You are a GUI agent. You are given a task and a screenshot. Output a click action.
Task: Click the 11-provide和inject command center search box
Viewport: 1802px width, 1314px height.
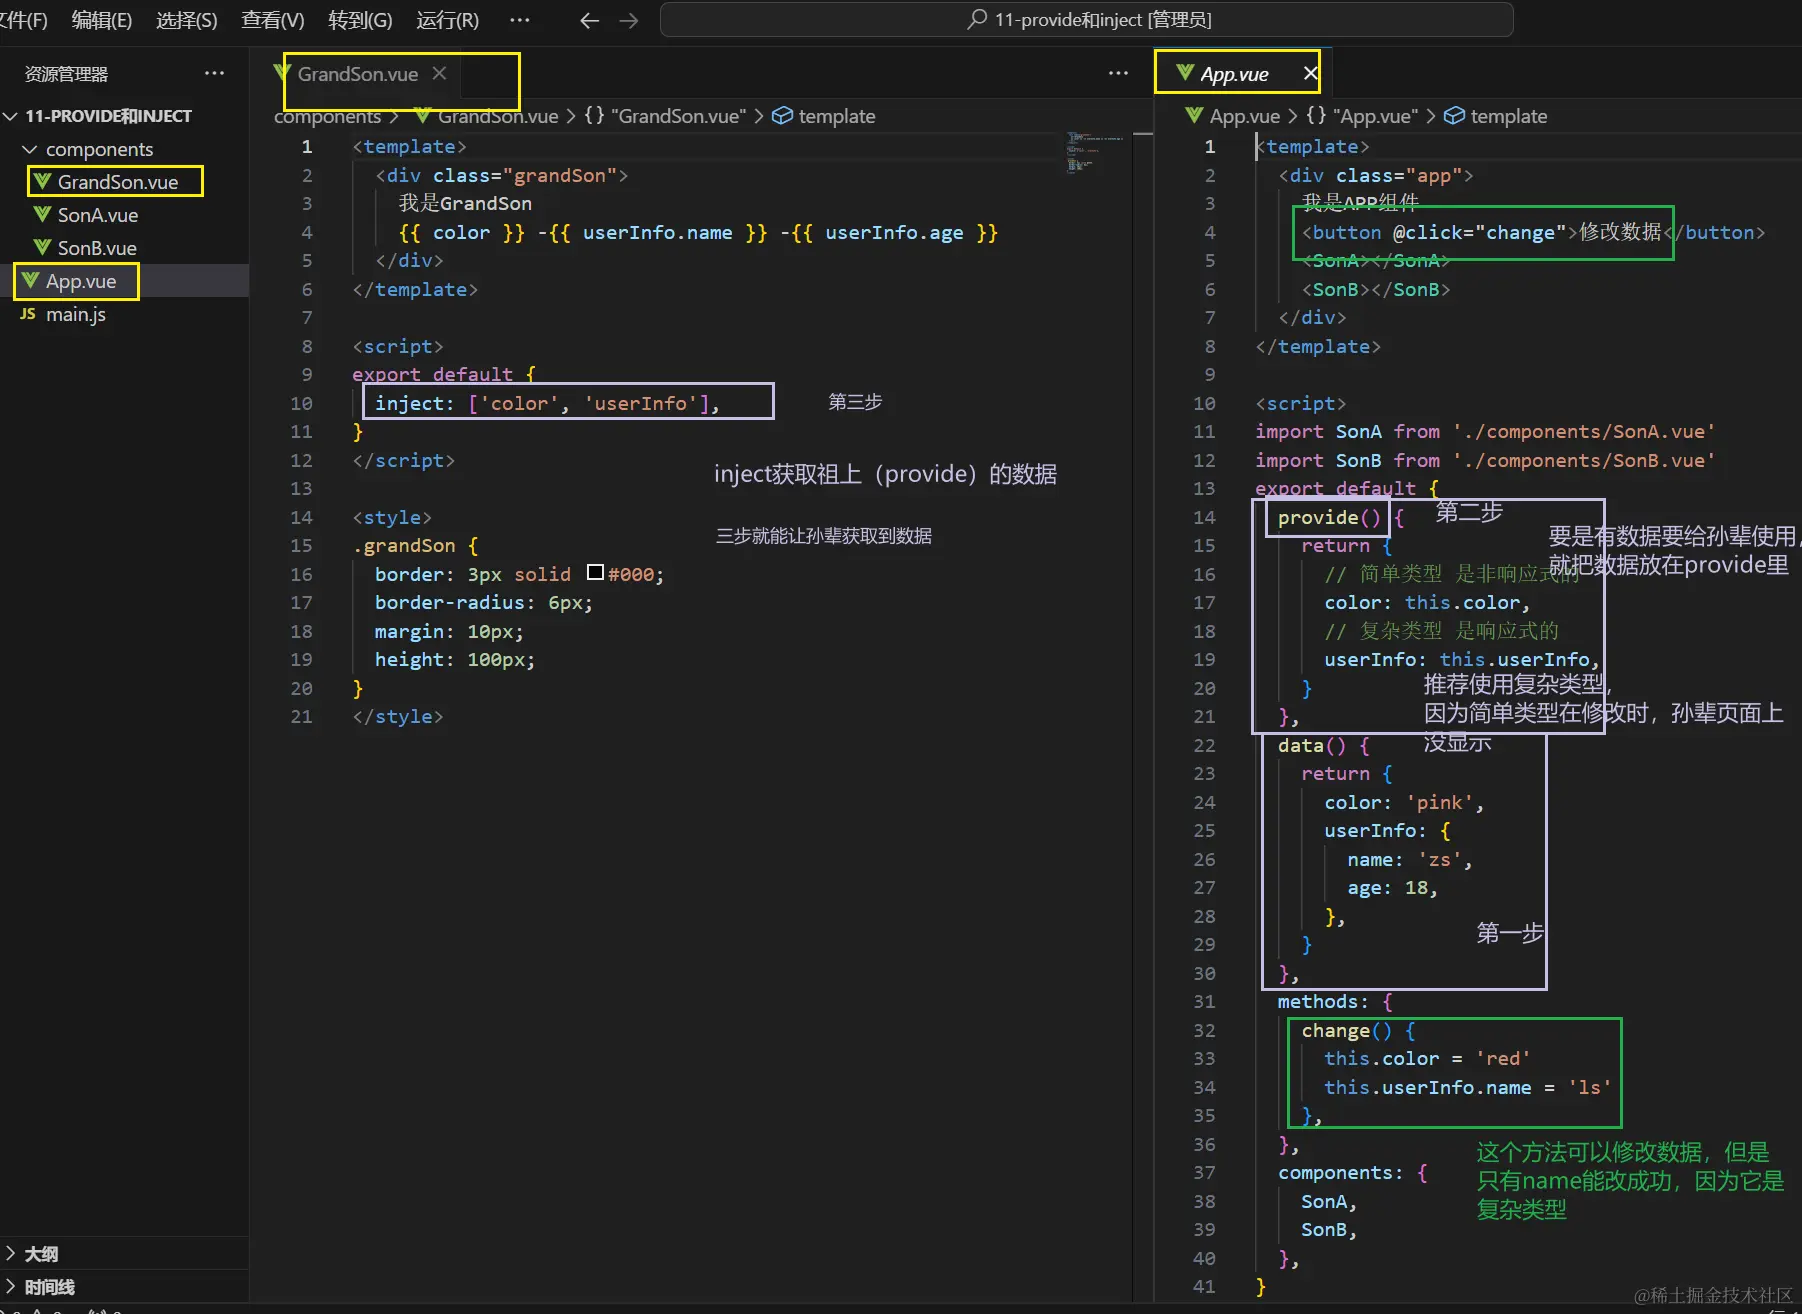1087,20
